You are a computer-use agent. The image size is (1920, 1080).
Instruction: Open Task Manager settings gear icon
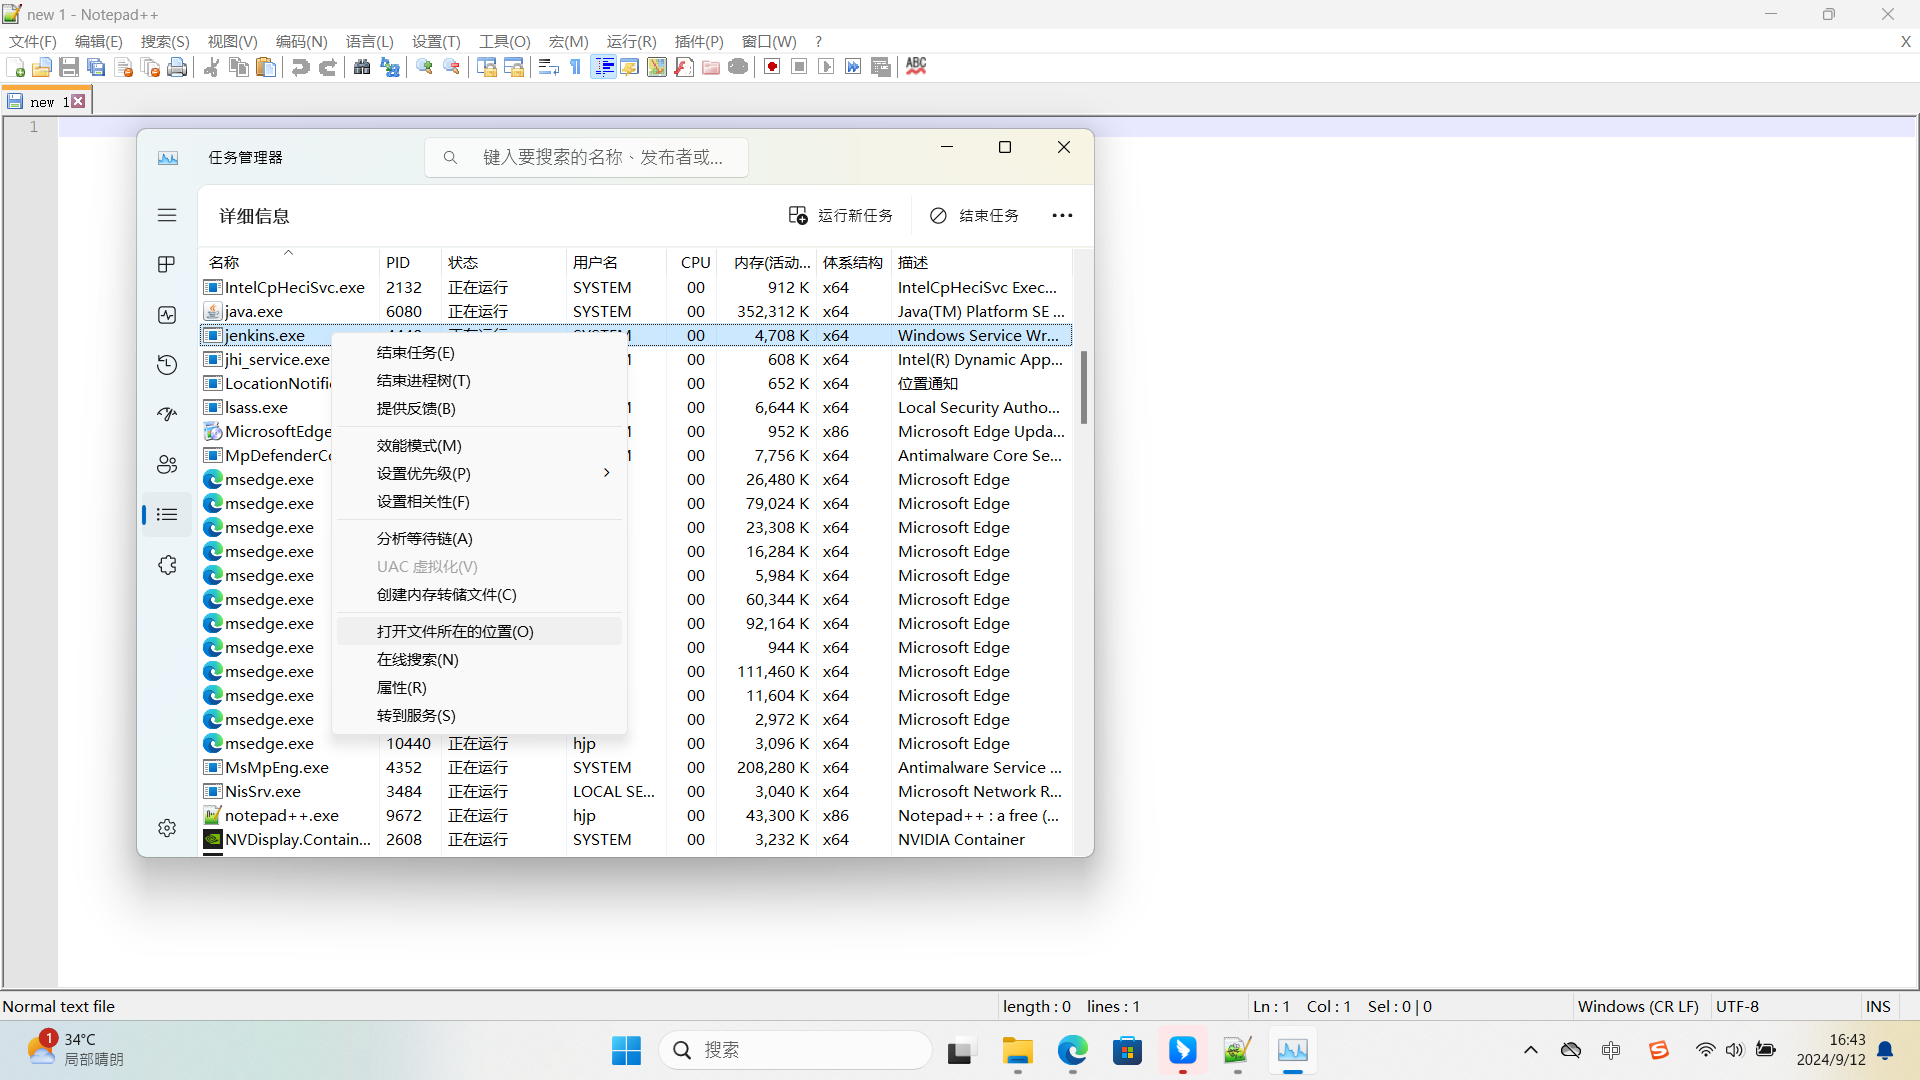pyautogui.click(x=167, y=828)
